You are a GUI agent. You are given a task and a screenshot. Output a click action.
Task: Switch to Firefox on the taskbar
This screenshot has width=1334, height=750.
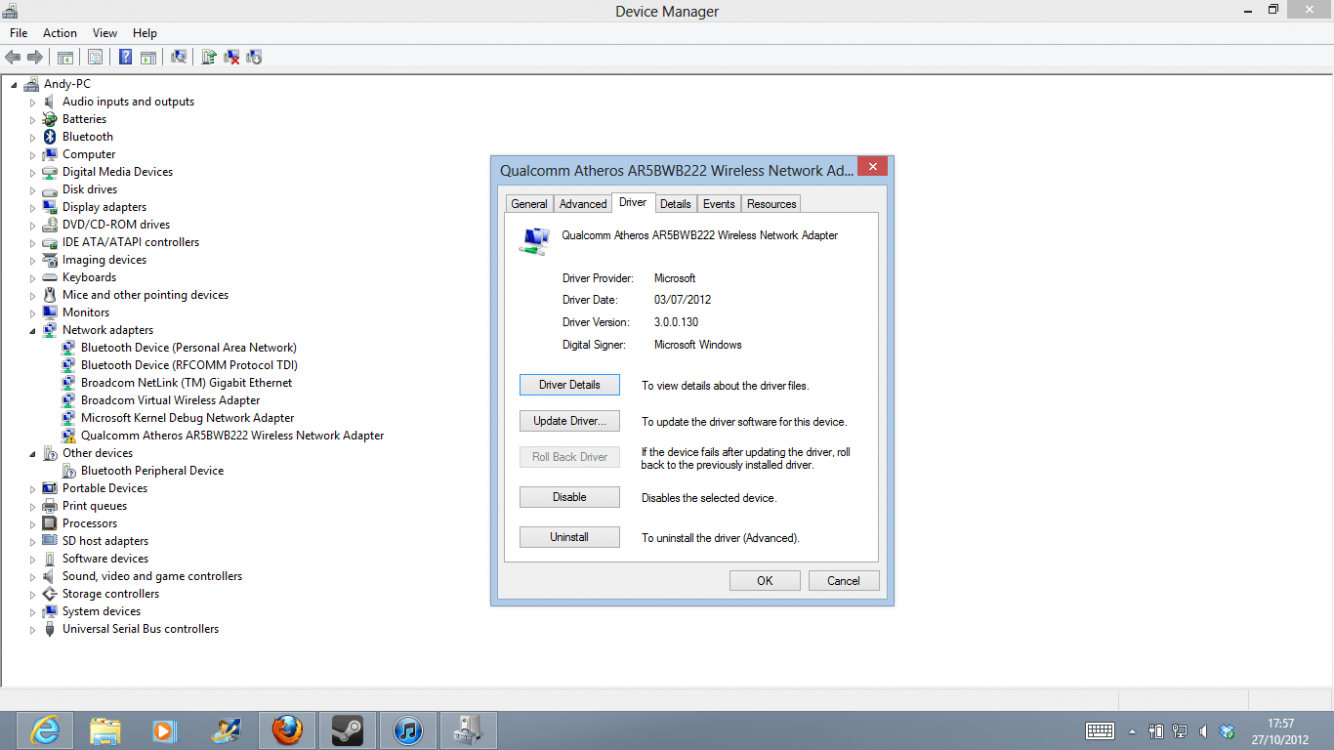[287, 731]
